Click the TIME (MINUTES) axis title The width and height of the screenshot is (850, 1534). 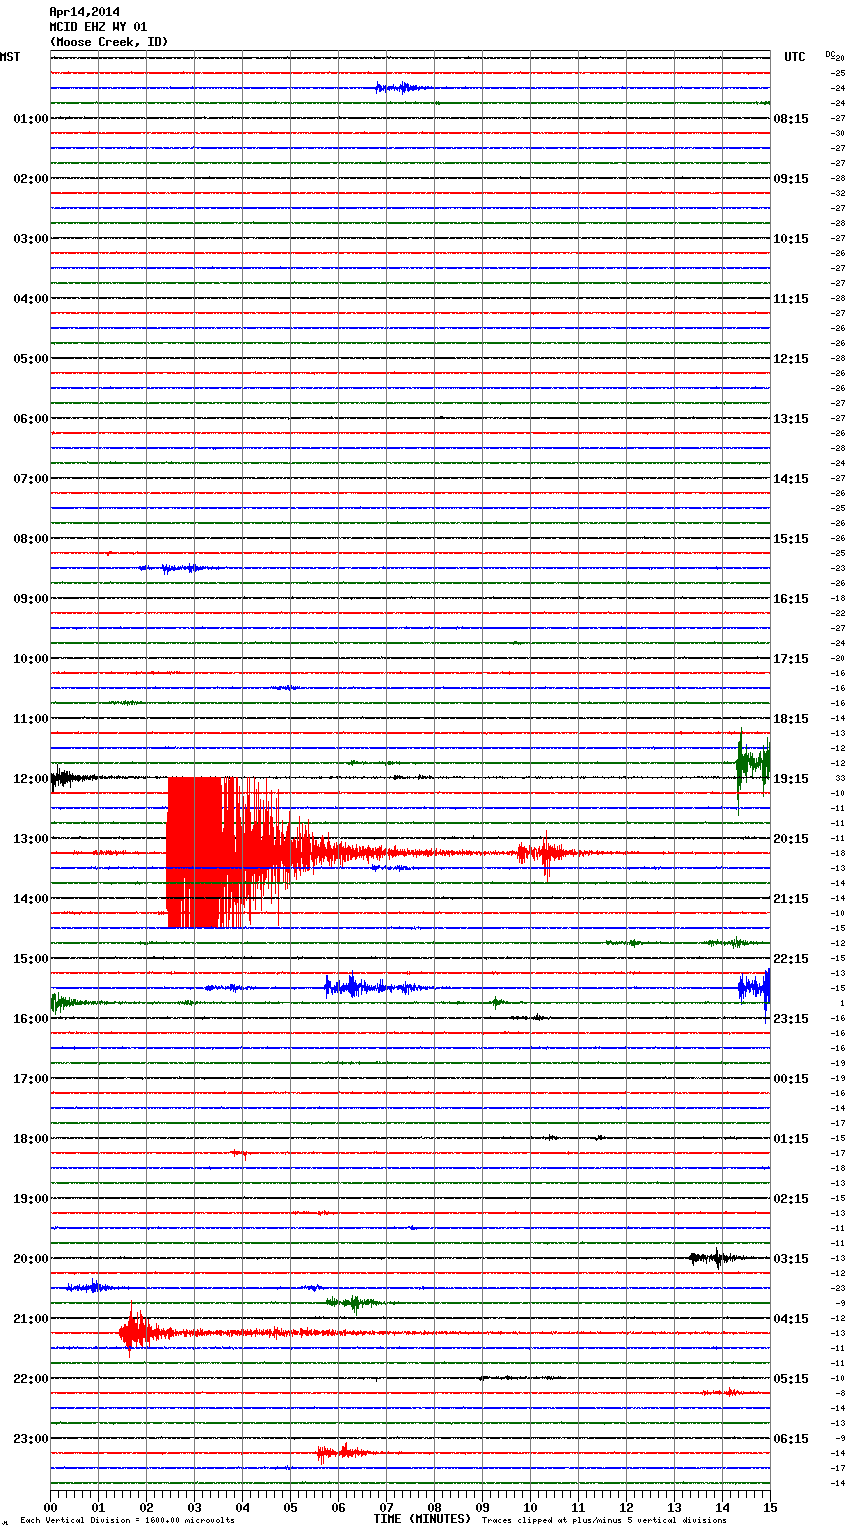pos(421,1519)
